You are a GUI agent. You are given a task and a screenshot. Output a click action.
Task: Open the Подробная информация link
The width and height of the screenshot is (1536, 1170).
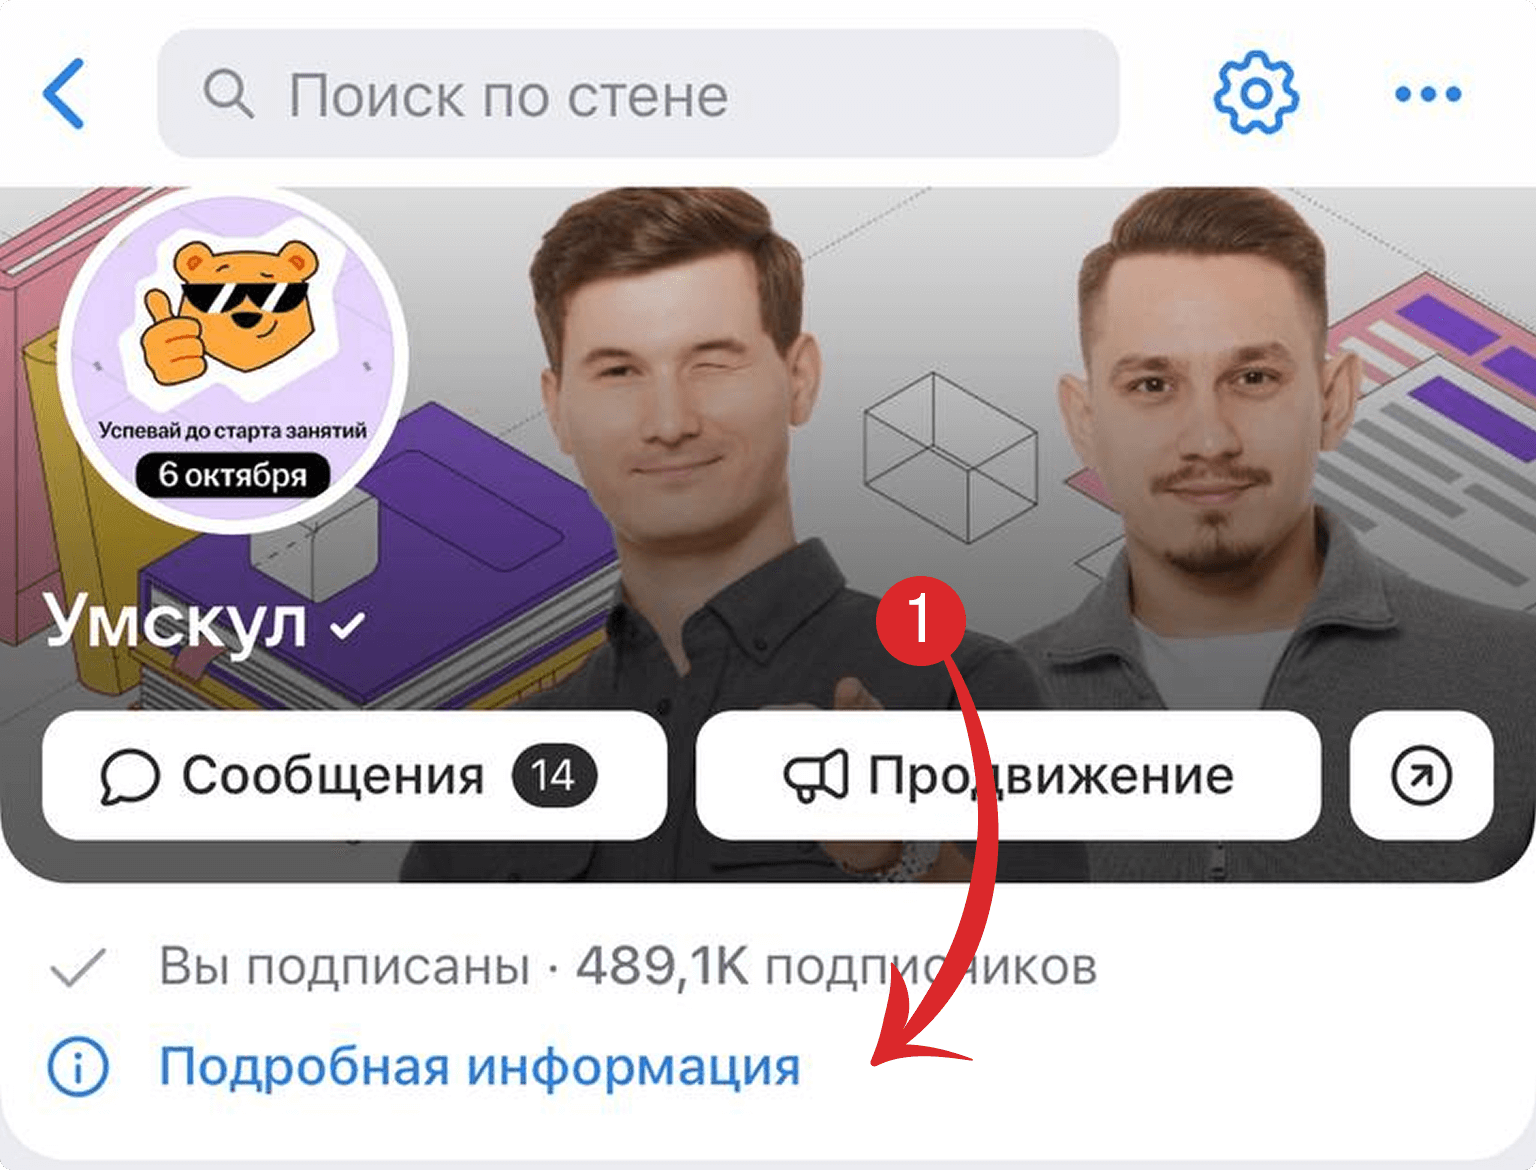480,1066
